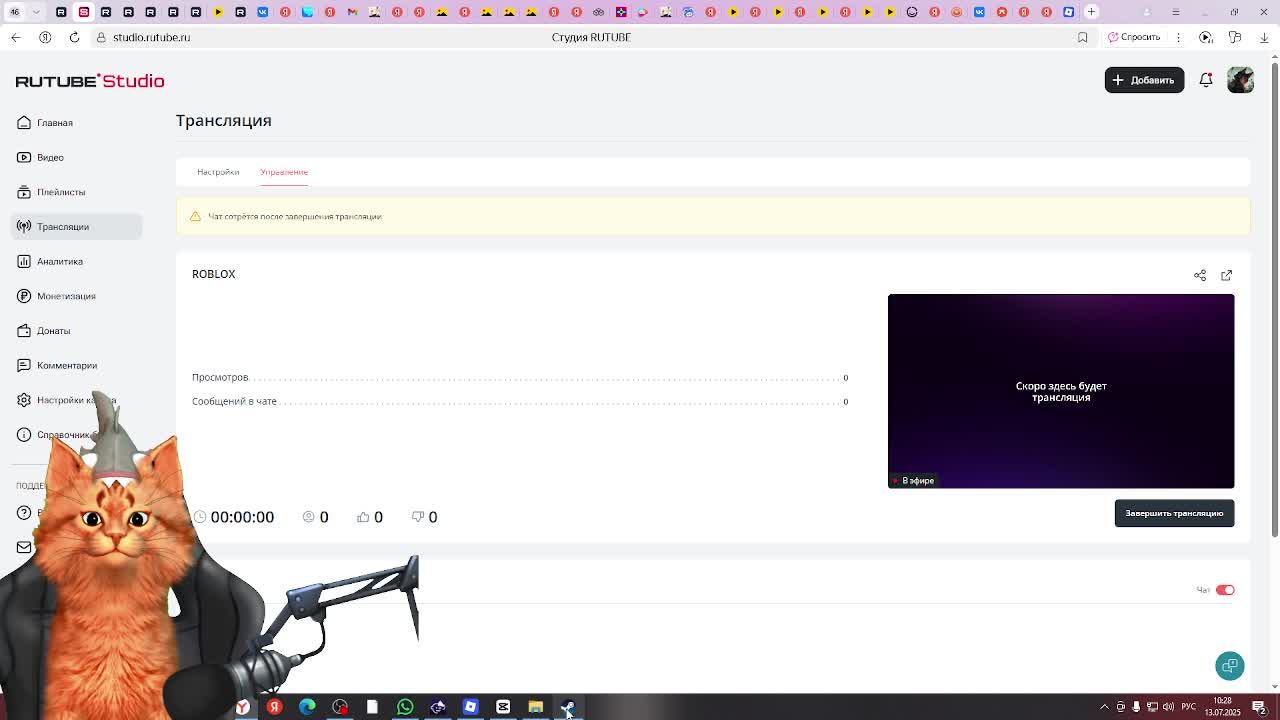1280x720 pixels.
Task: Open the help chat bubble icon
Action: 1230,666
